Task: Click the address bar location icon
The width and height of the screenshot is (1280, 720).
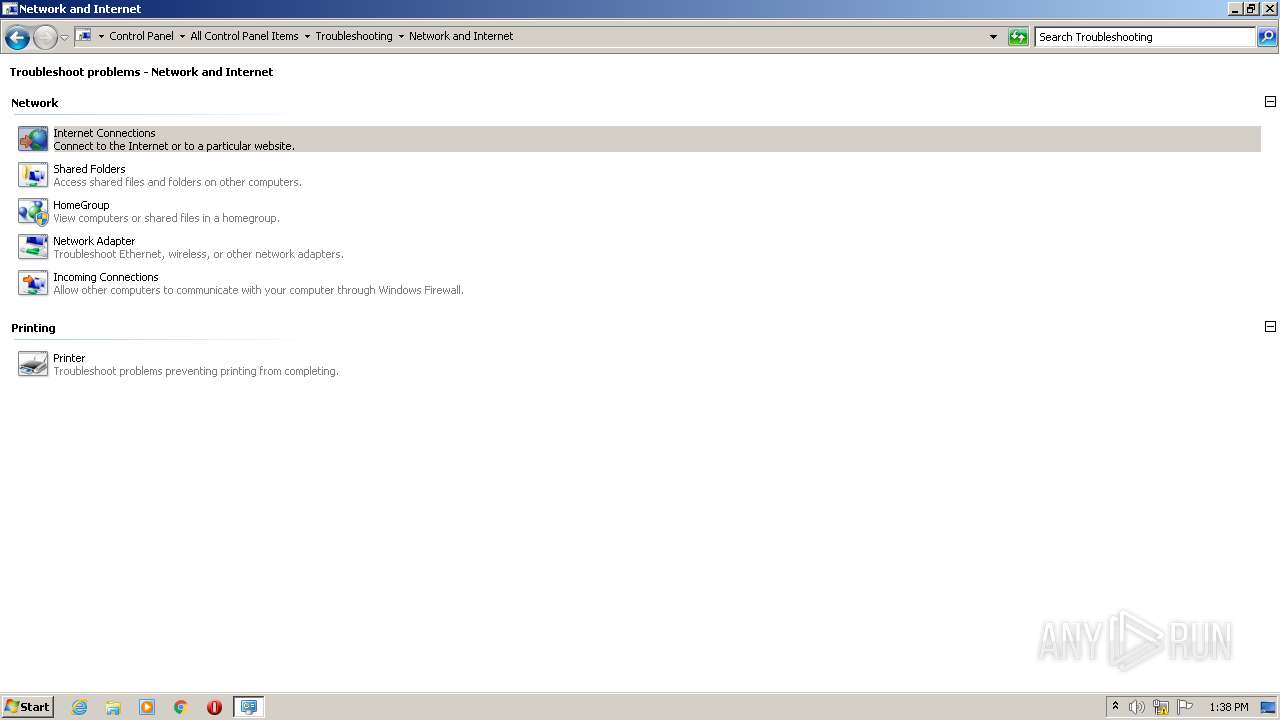Action: click(x=84, y=36)
